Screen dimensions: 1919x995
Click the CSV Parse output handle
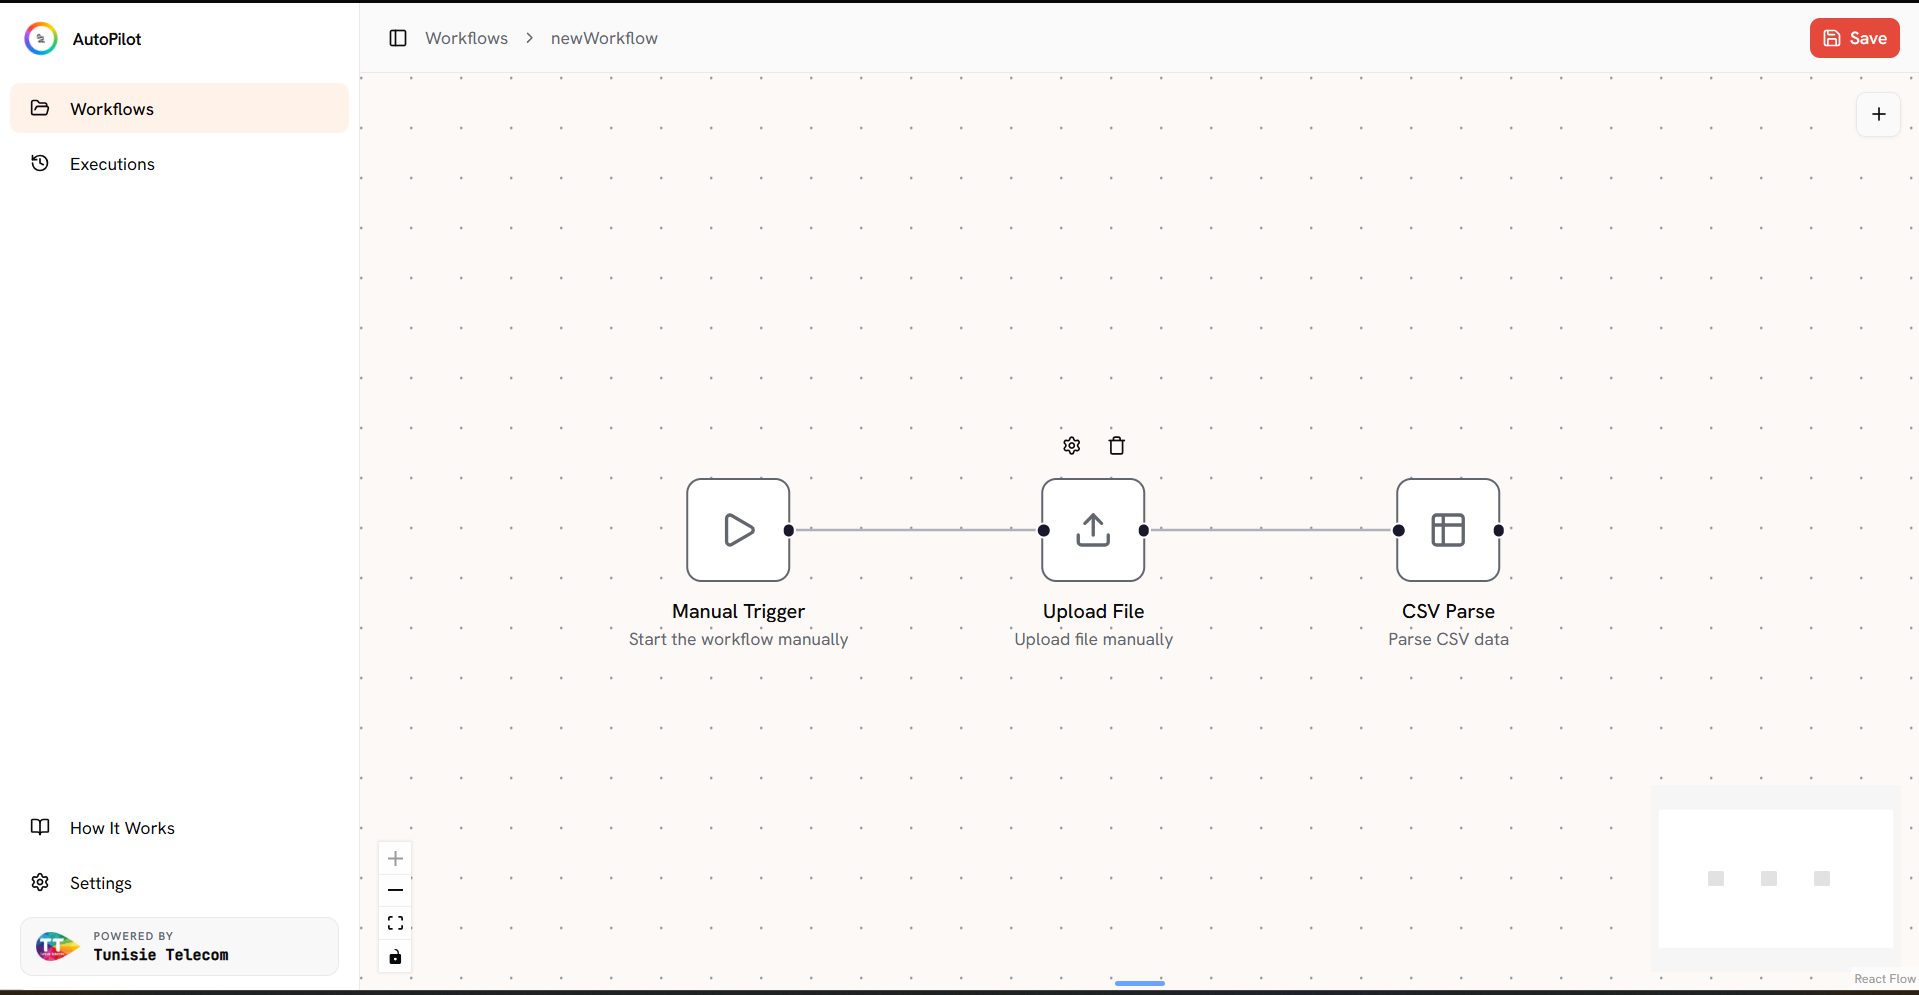1499,531
